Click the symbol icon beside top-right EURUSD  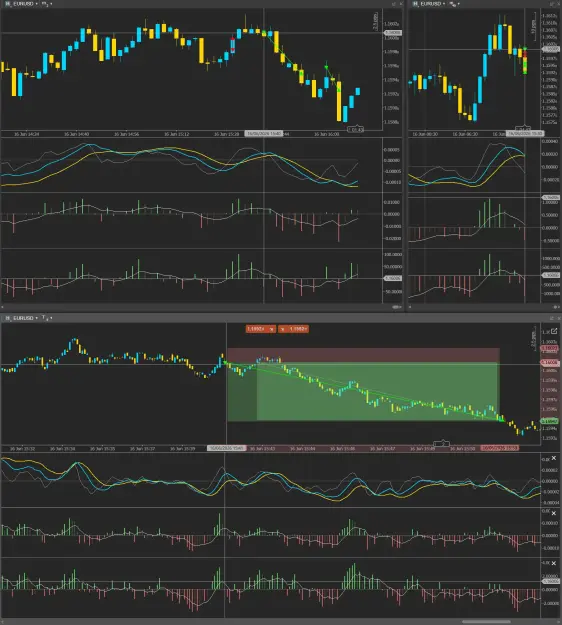pos(415,4)
